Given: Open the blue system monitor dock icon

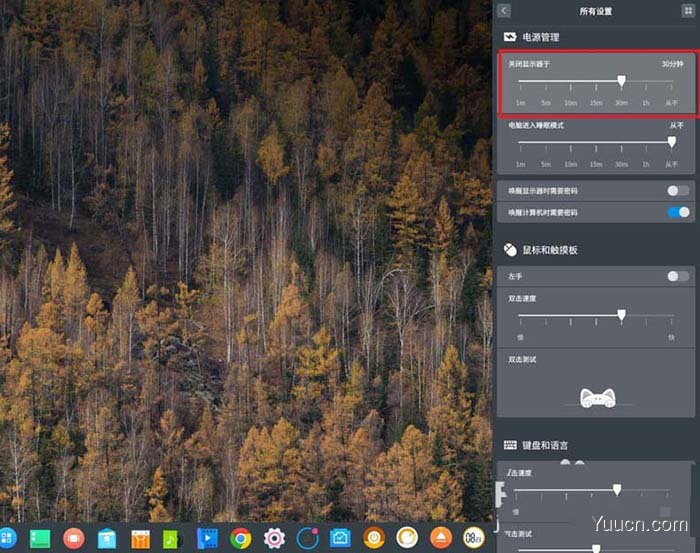Looking at the screenshot, I should 341,538.
